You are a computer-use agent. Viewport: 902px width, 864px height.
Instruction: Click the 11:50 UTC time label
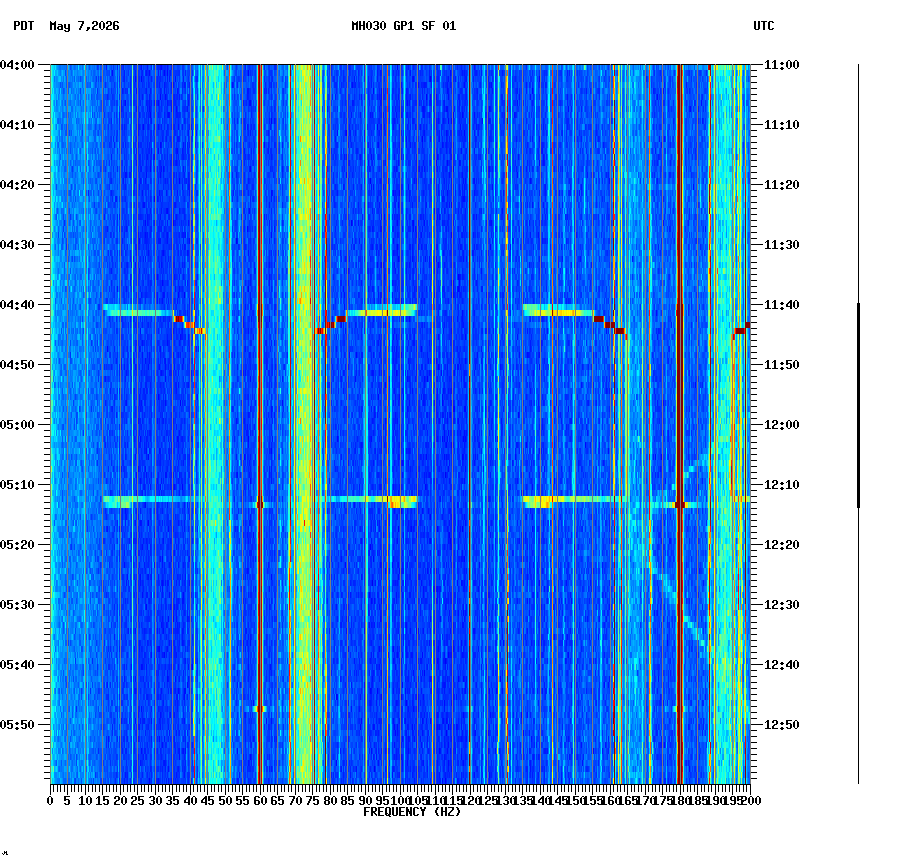(782, 365)
